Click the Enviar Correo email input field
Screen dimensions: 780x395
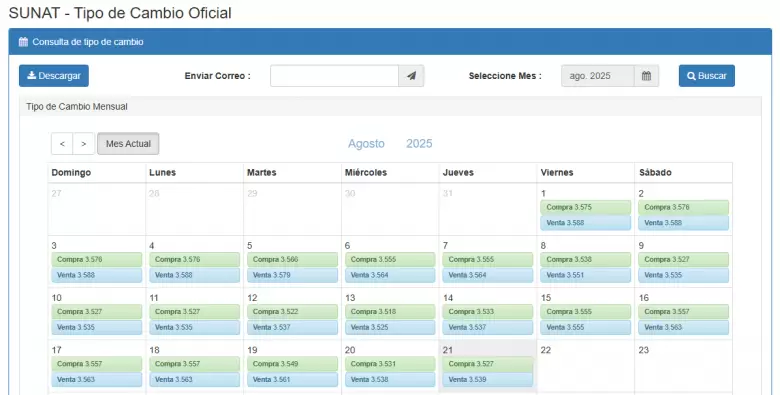(334, 76)
